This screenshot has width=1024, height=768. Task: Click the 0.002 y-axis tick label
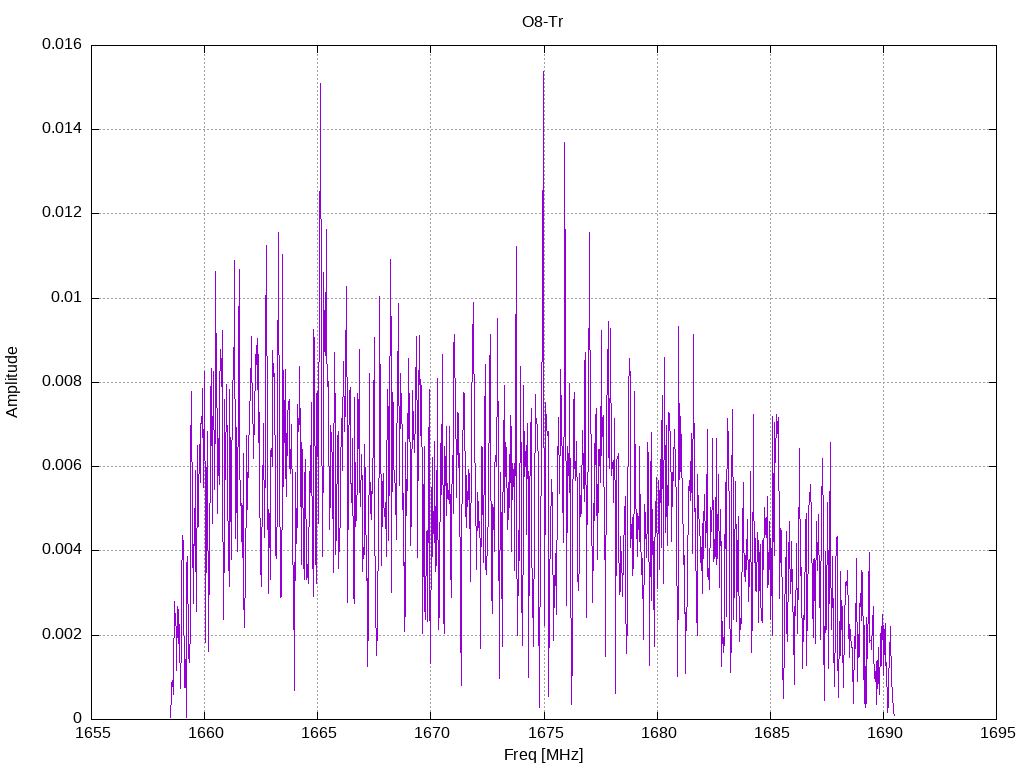point(62,635)
